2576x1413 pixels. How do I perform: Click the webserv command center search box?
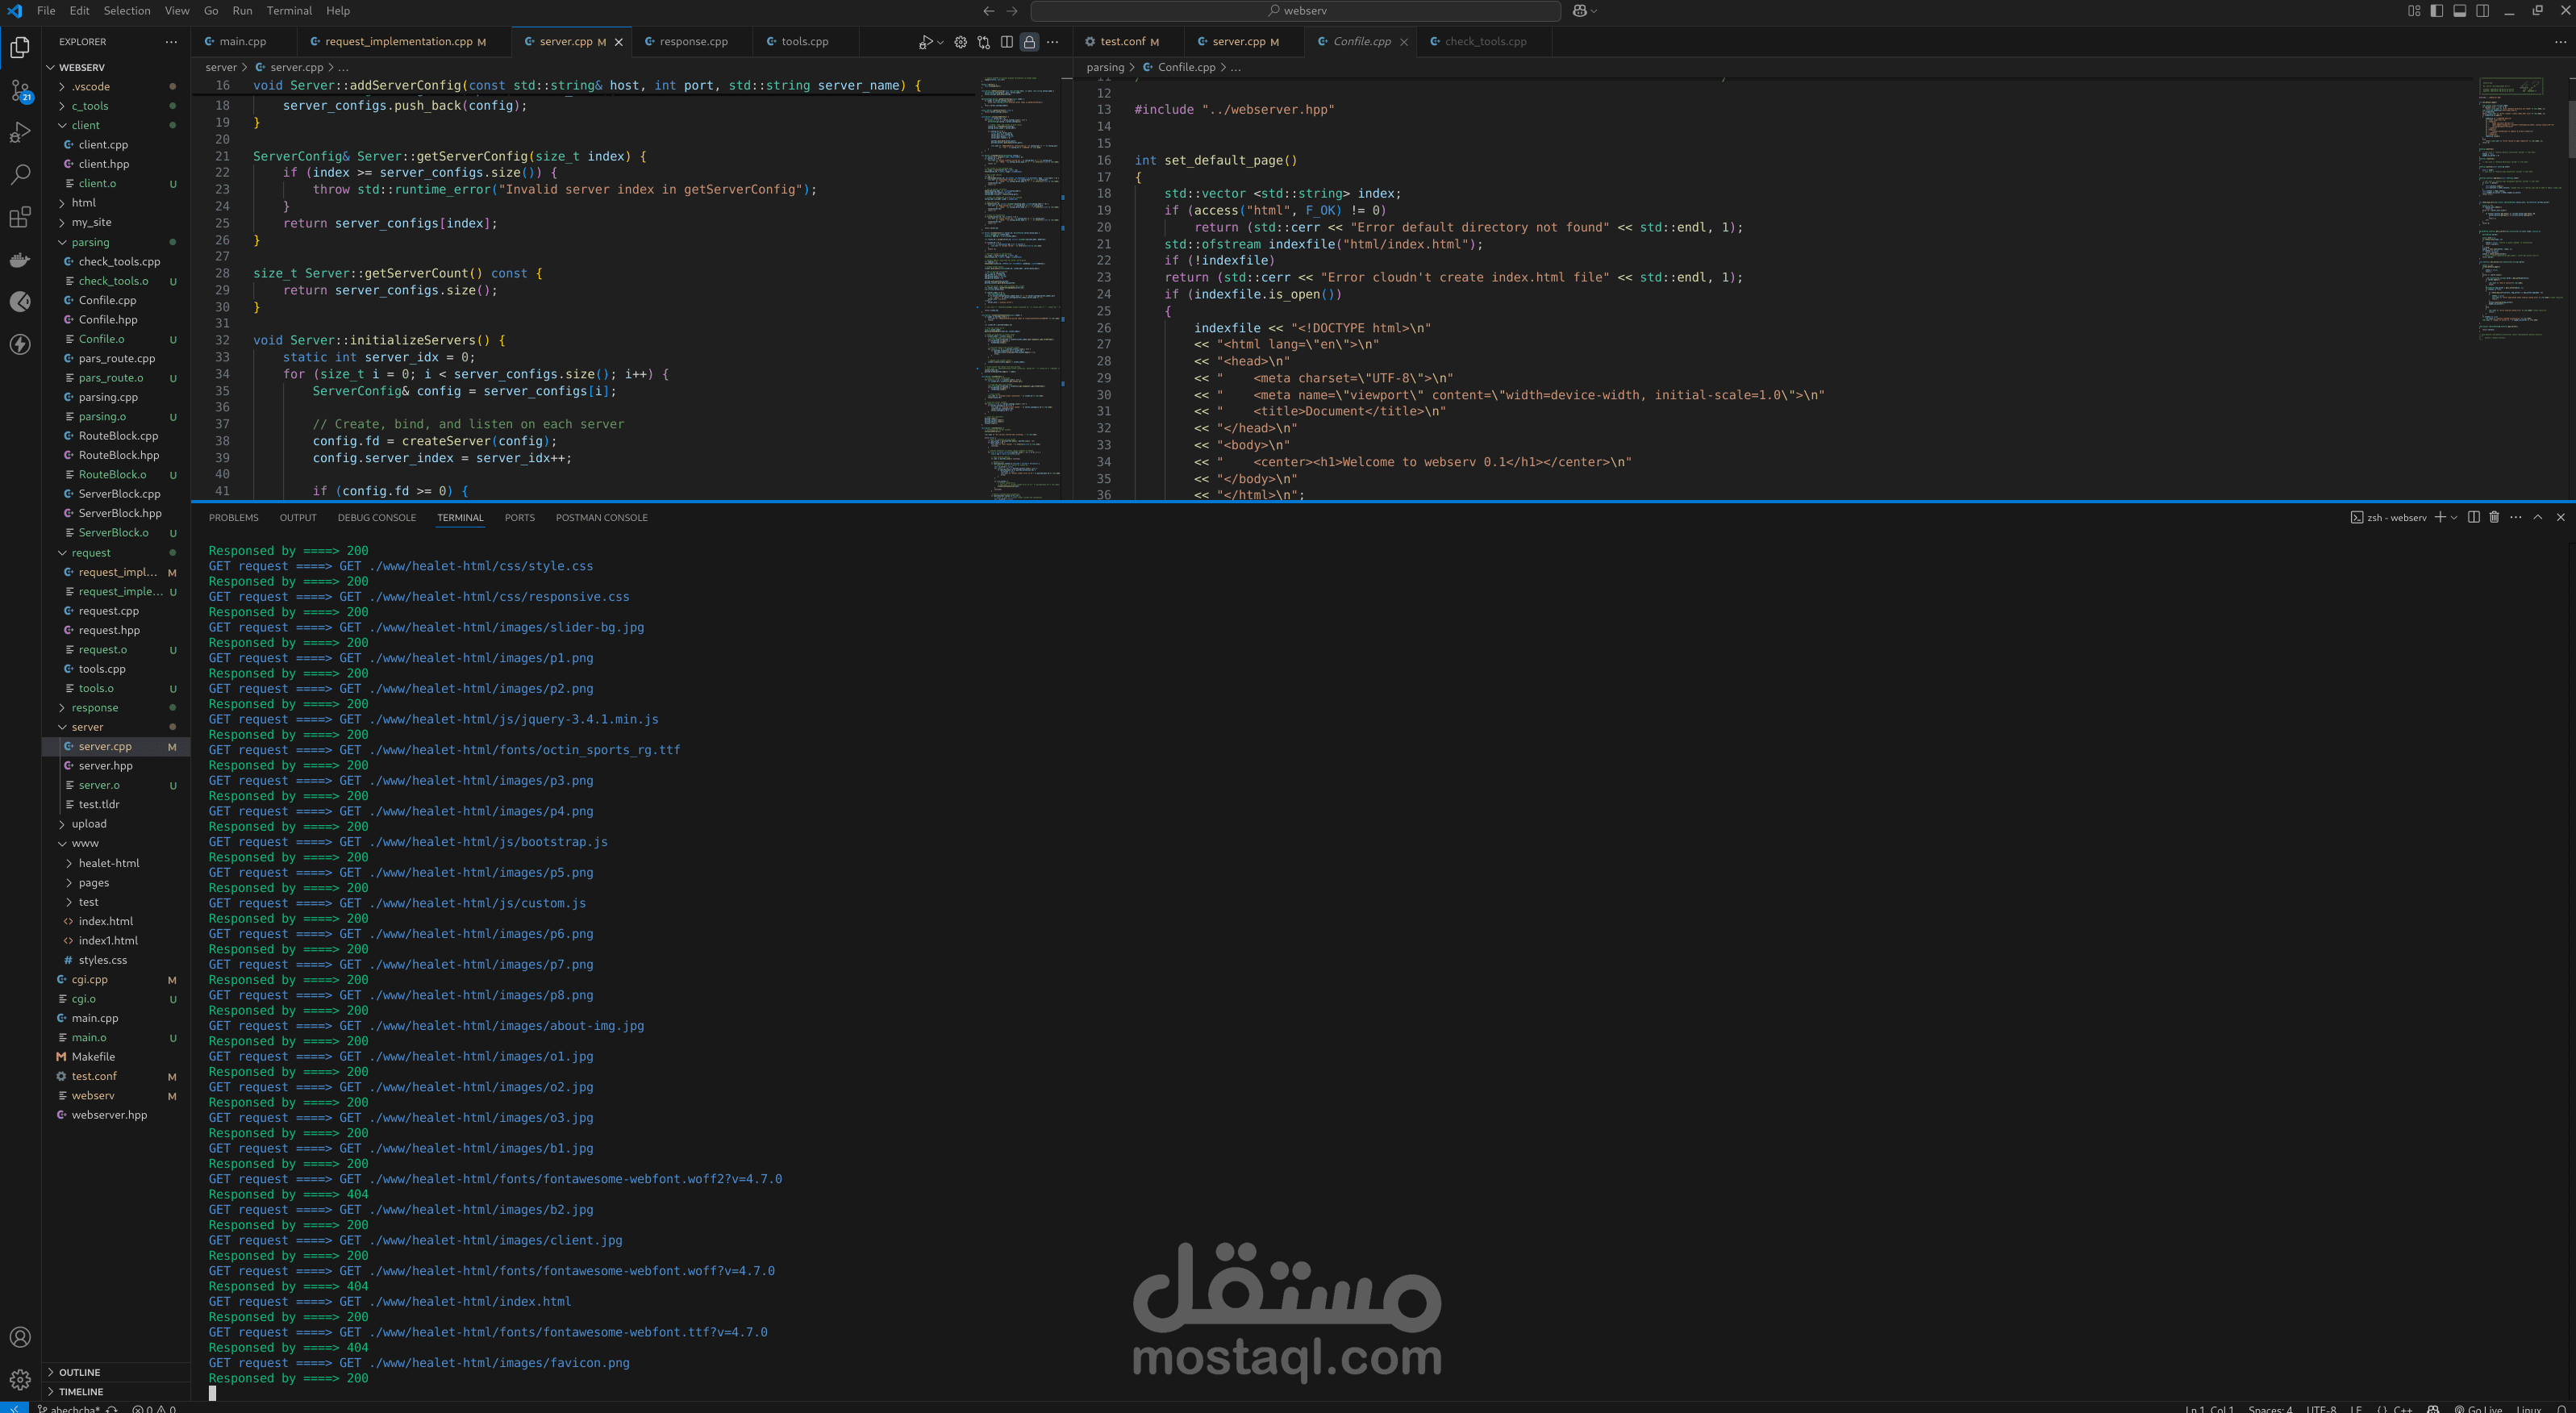point(1295,11)
